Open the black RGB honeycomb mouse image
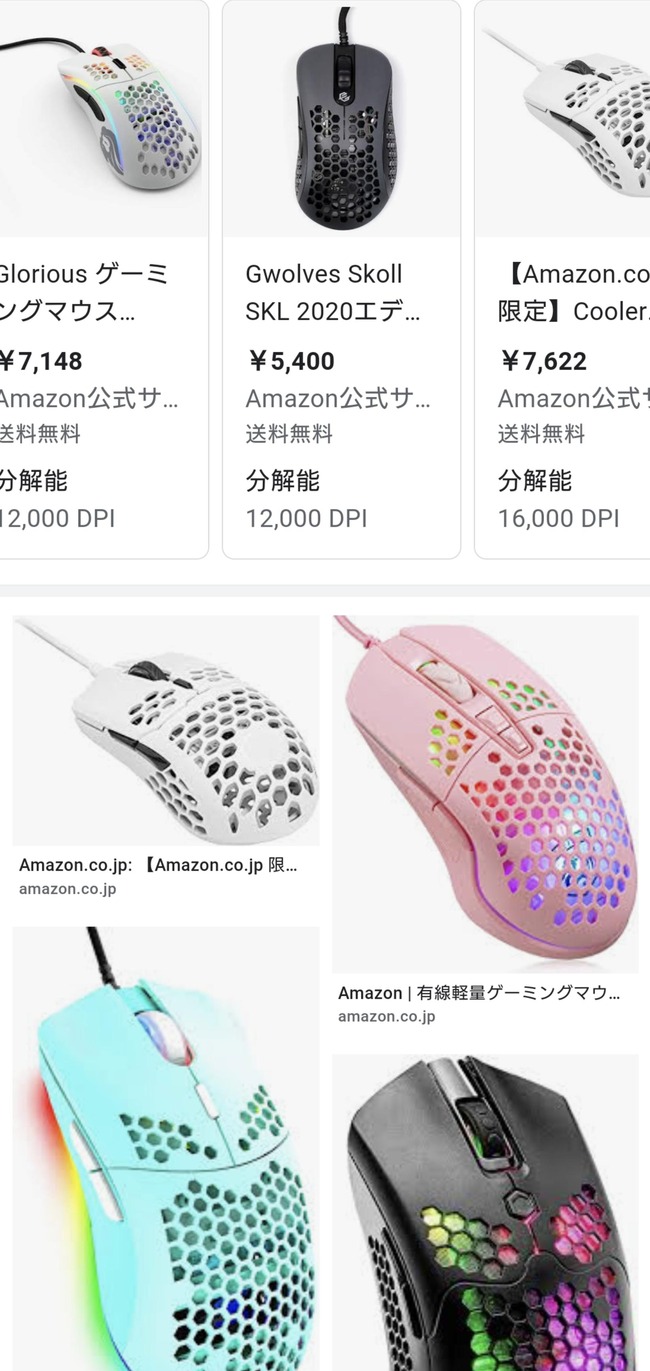650x1371 pixels. pos(485,1213)
